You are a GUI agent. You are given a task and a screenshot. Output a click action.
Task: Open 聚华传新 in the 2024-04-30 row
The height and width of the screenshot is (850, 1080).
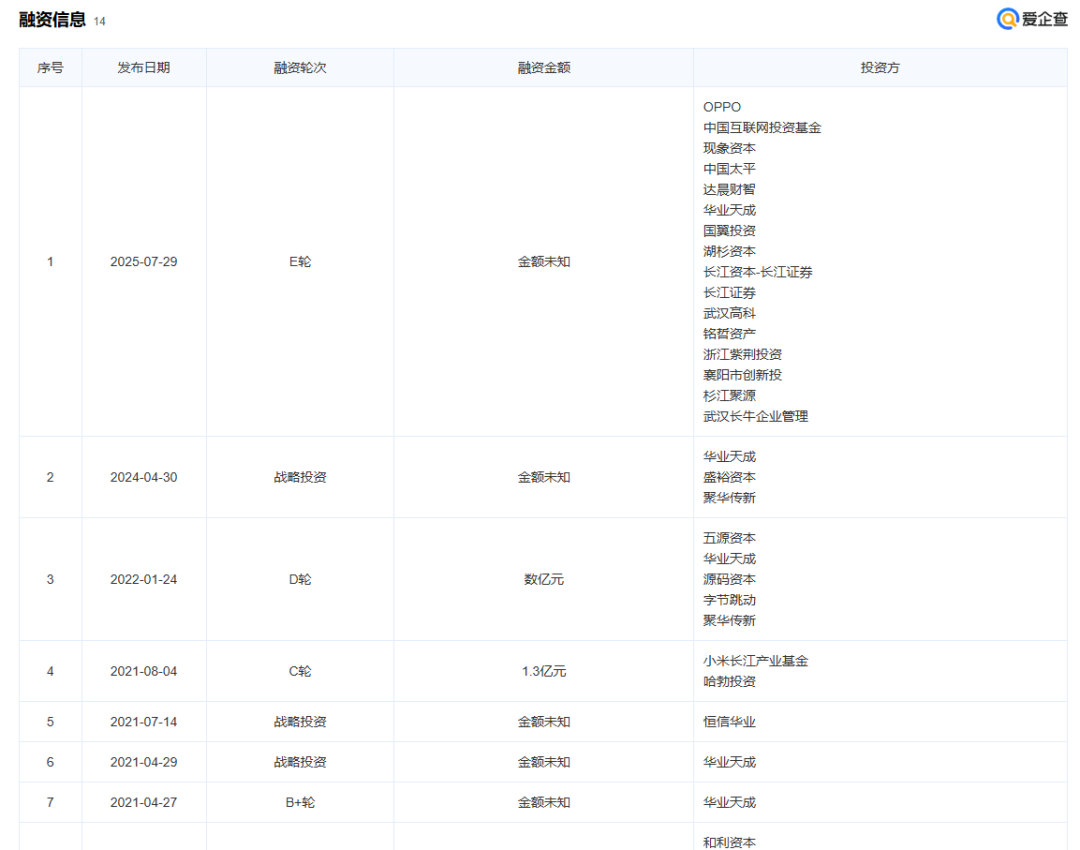point(729,498)
